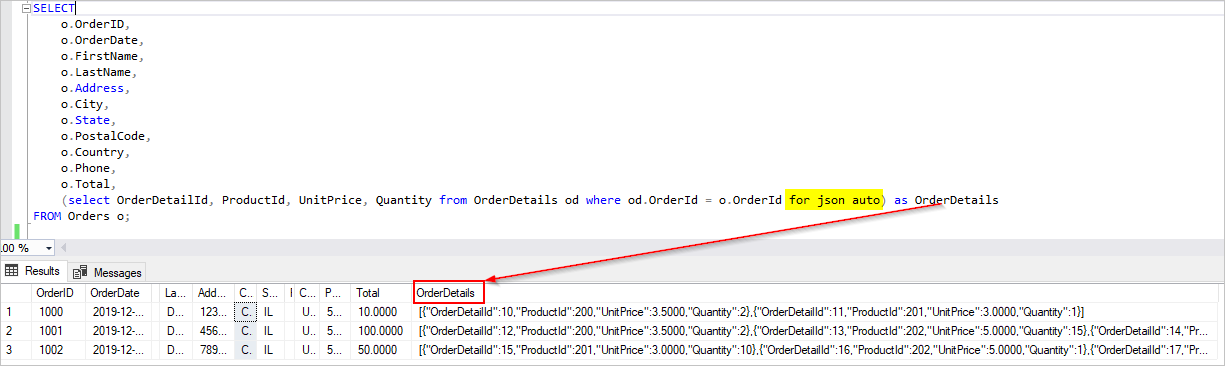Click address cell starting with 123
Viewport: 1225px width, 366px height.
click(x=214, y=311)
